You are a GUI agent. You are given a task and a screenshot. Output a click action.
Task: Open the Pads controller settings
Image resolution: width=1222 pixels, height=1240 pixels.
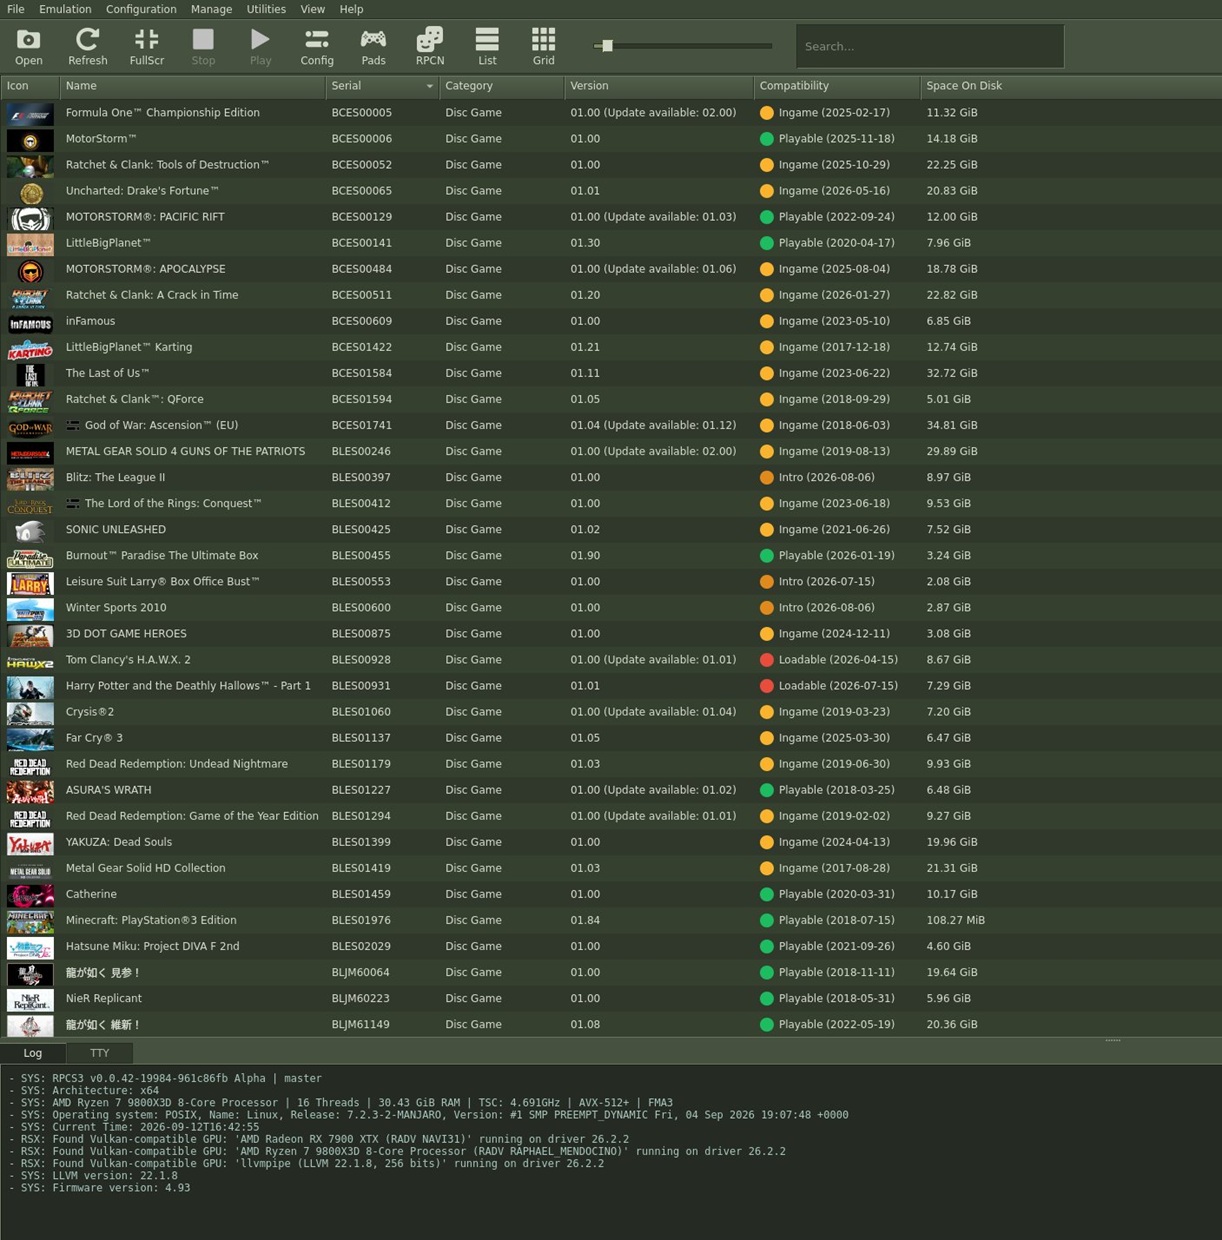[x=373, y=46]
